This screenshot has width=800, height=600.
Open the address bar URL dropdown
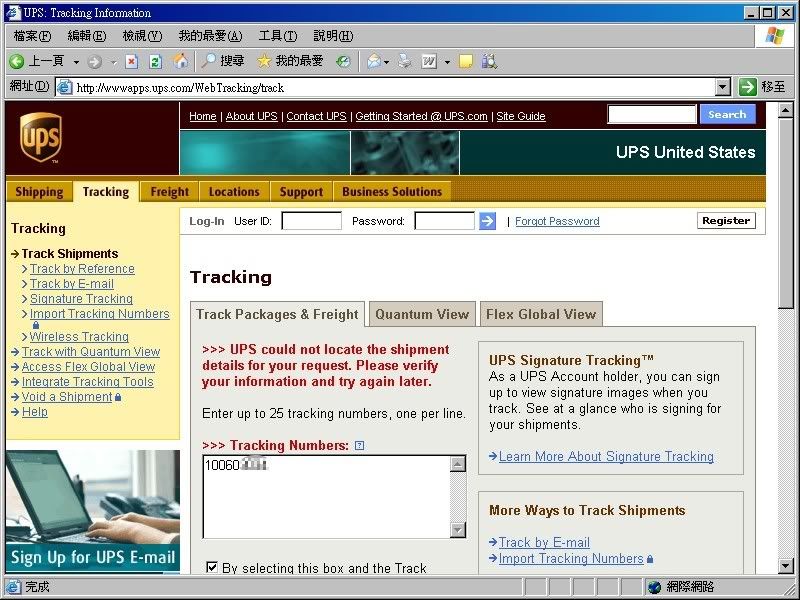pos(722,87)
